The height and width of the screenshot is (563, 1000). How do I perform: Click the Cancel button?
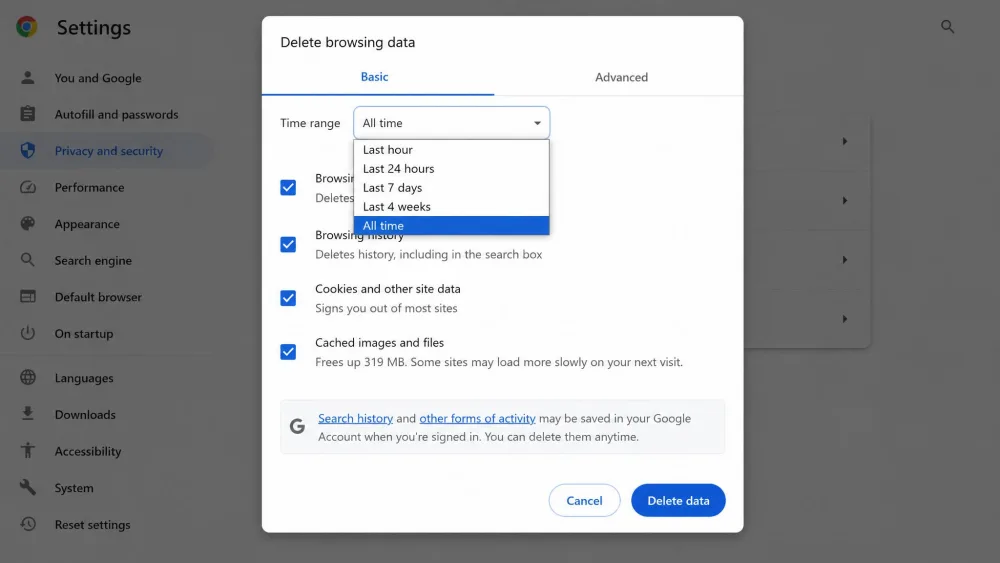click(584, 501)
